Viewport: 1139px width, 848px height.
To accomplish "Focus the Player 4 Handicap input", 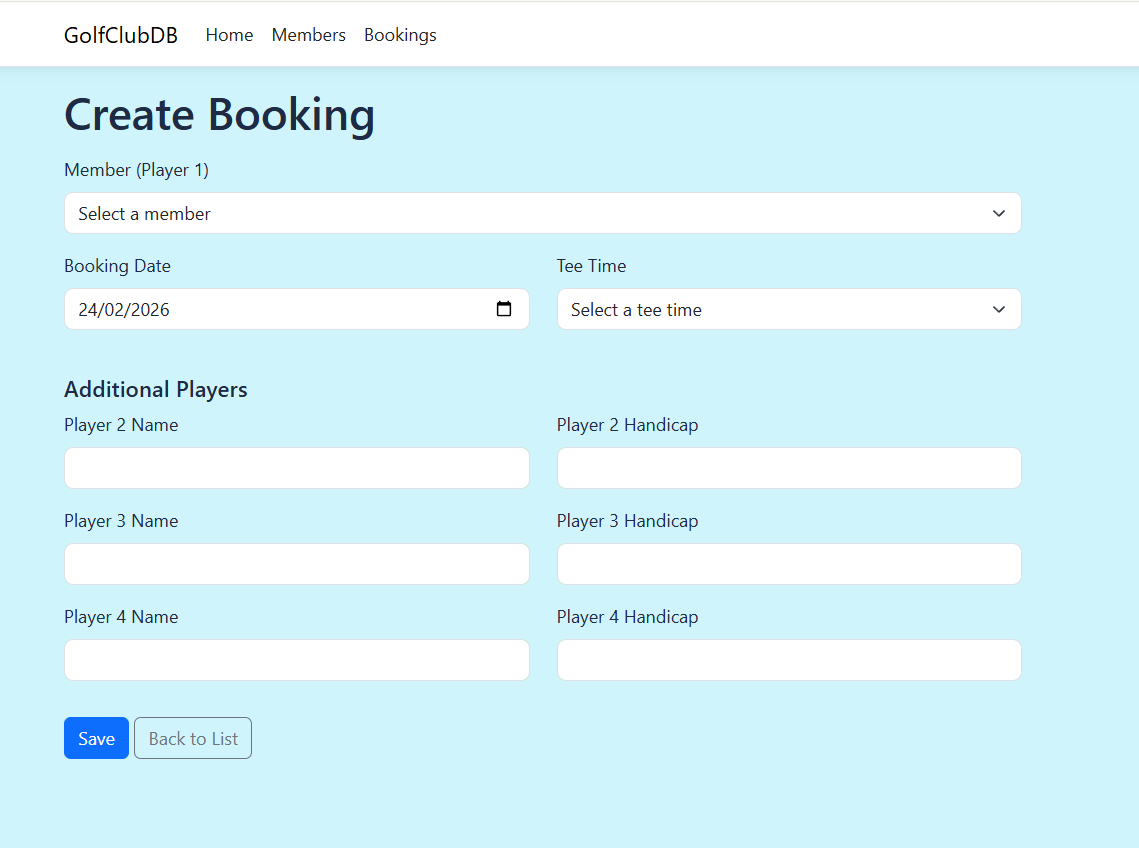I will (789, 660).
